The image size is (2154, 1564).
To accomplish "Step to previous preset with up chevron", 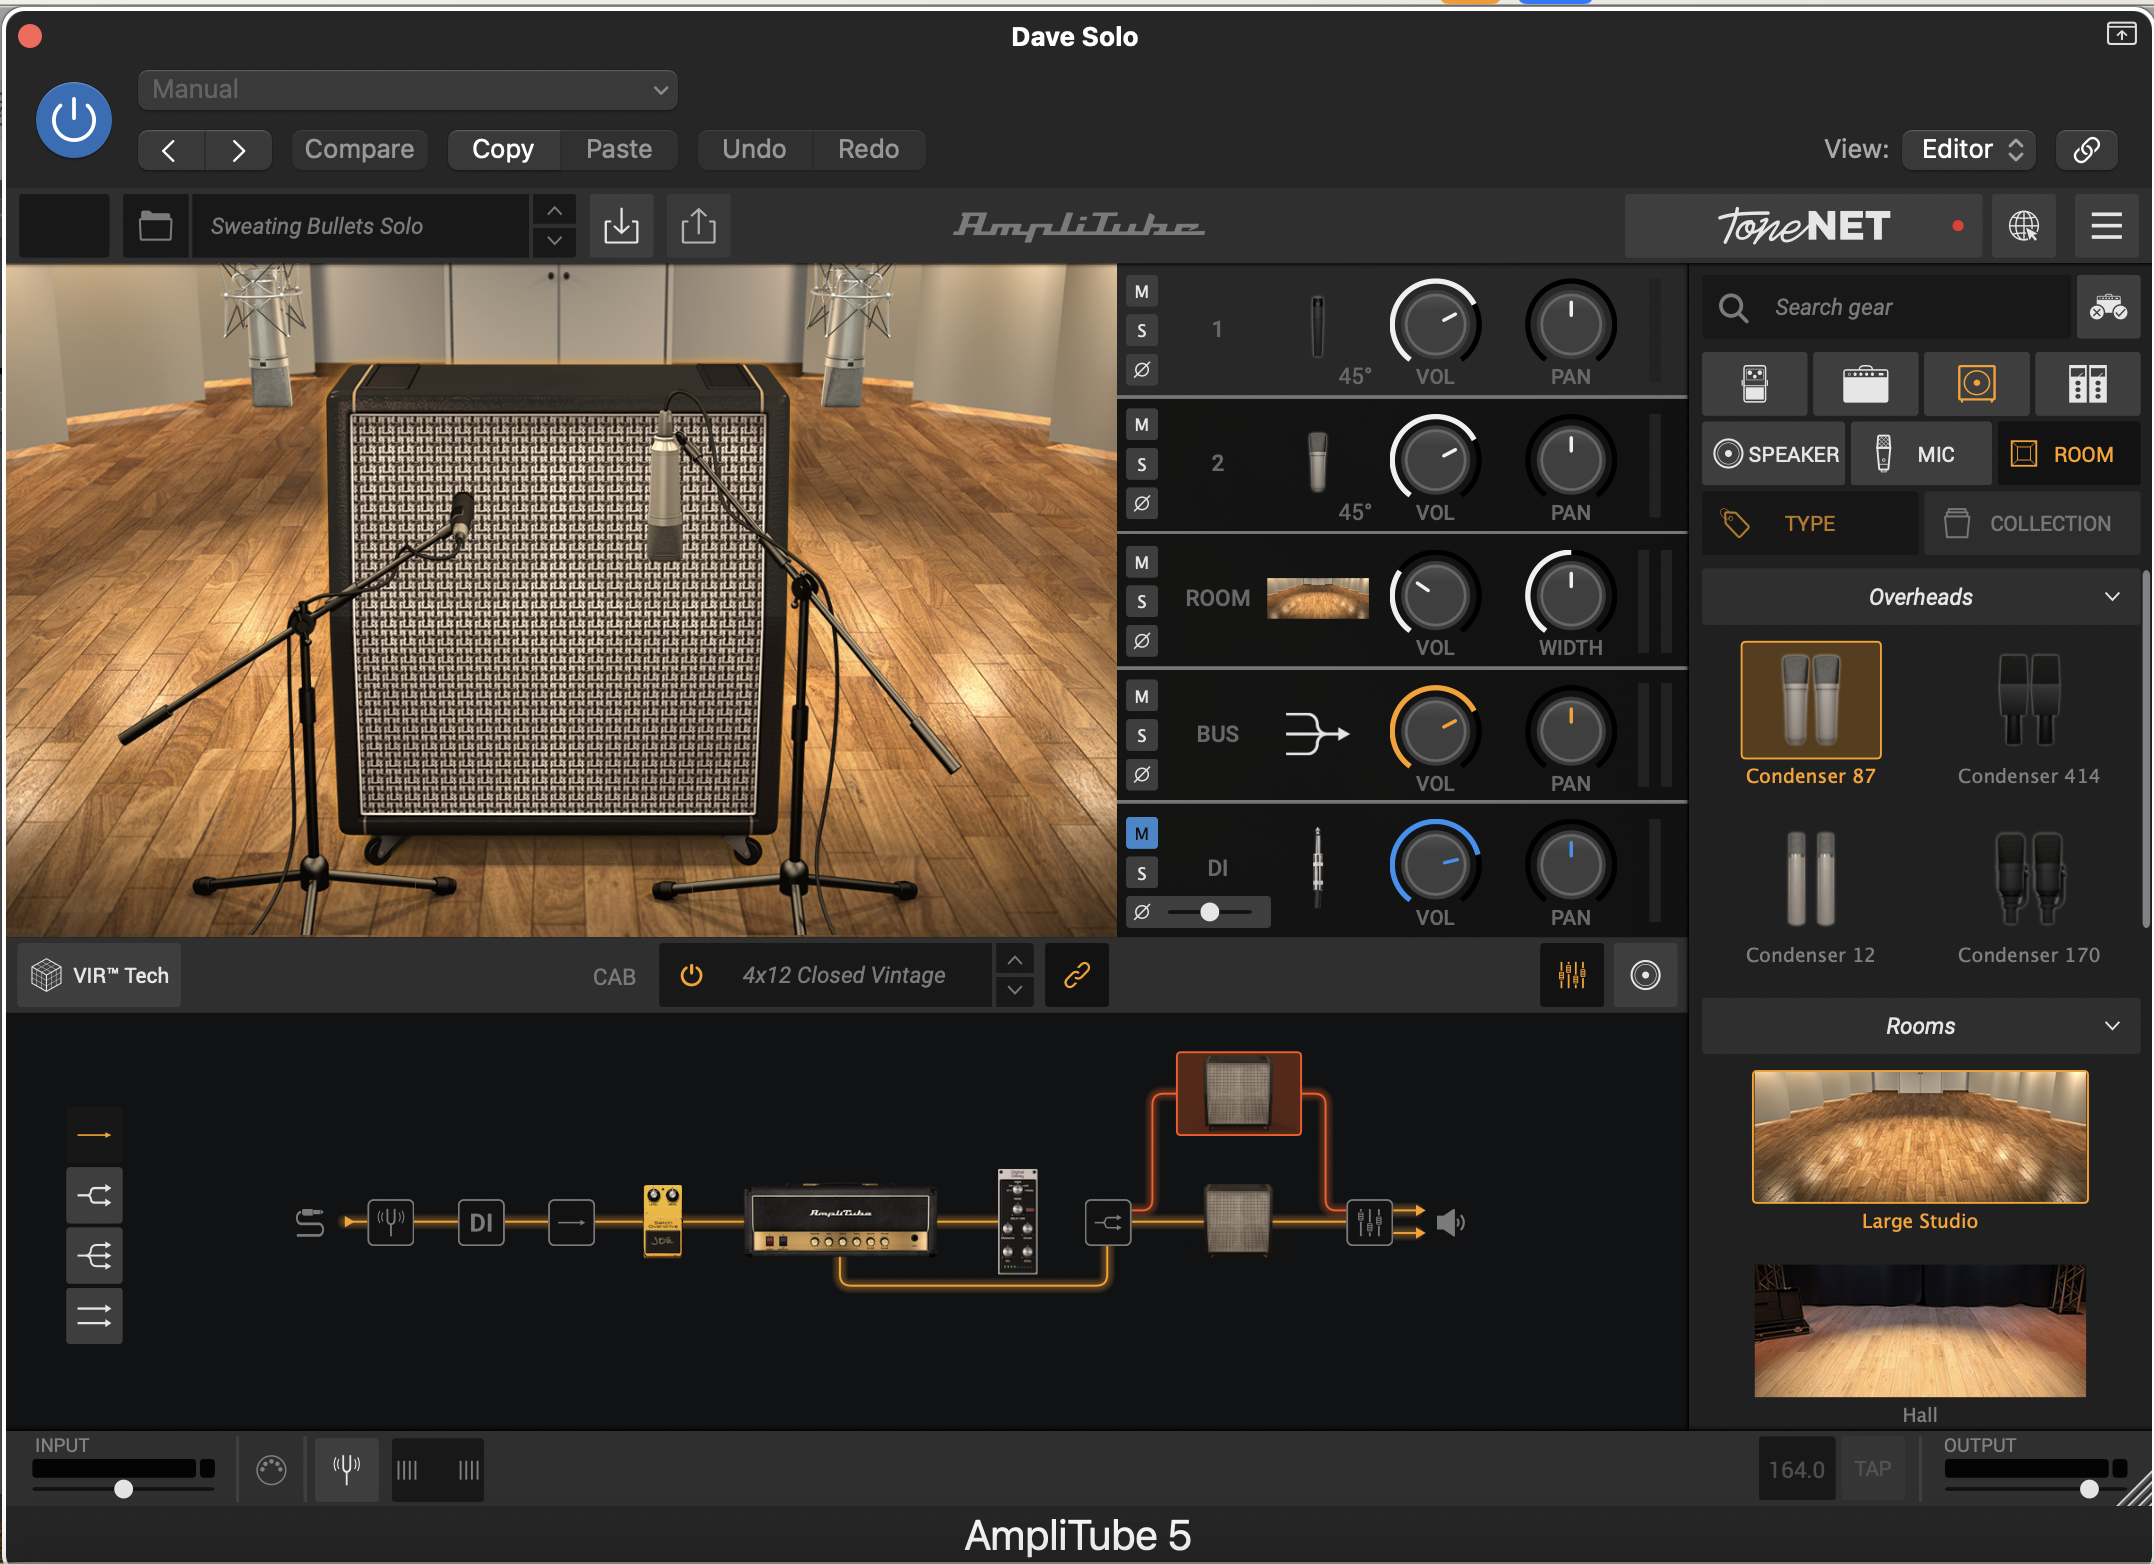I will click(554, 211).
